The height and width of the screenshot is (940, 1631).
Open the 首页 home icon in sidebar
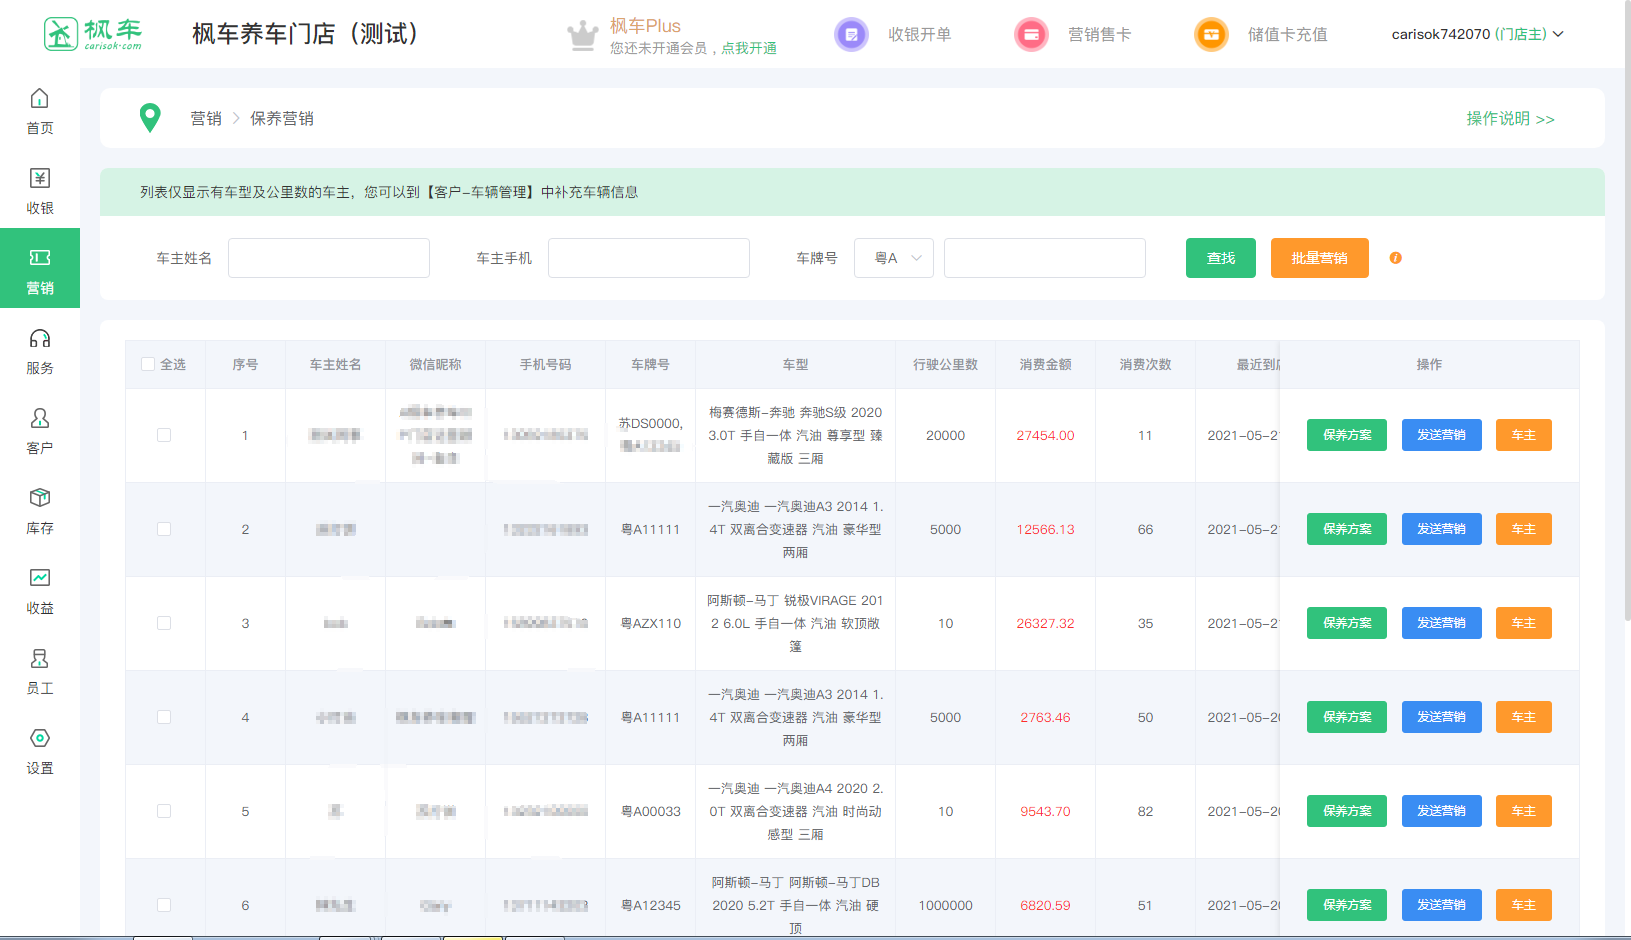(x=39, y=99)
